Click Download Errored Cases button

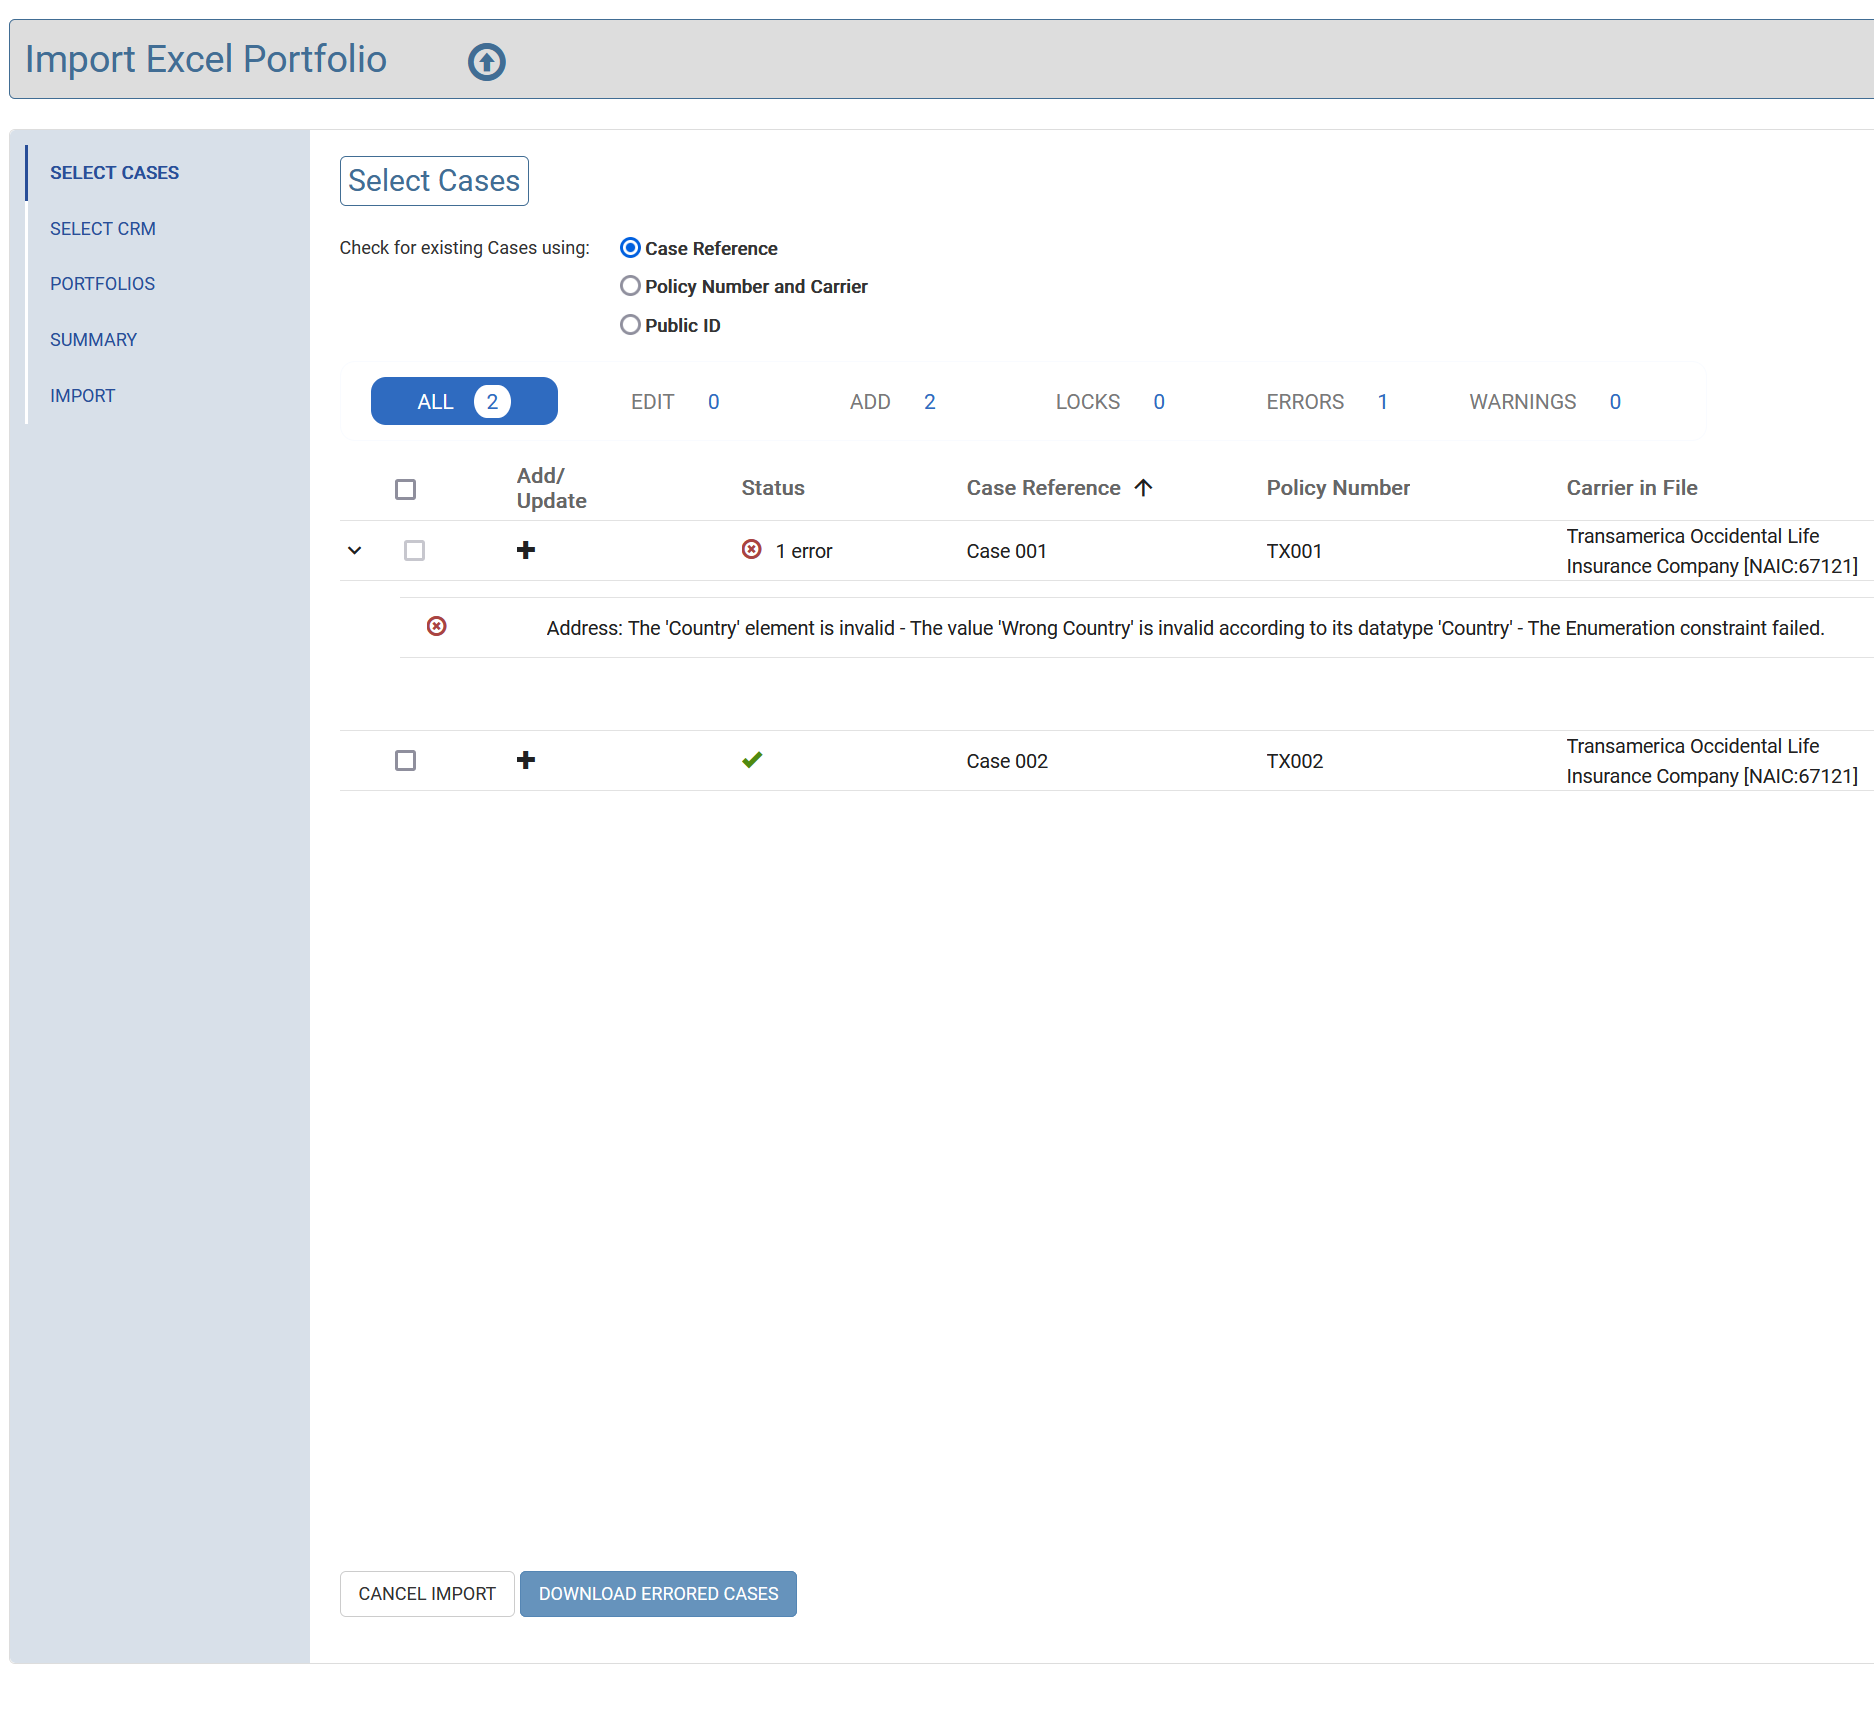coord(658,1594)
